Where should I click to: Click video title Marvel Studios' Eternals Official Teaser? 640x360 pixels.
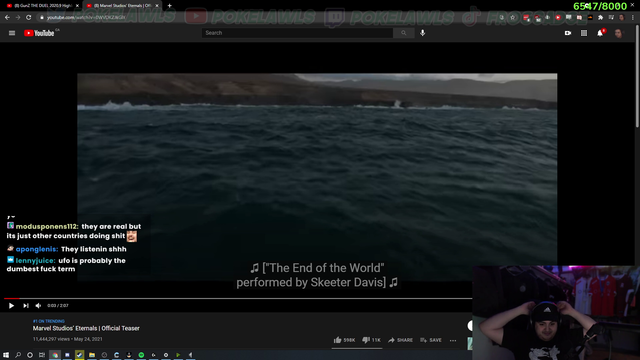pos(86,328)
